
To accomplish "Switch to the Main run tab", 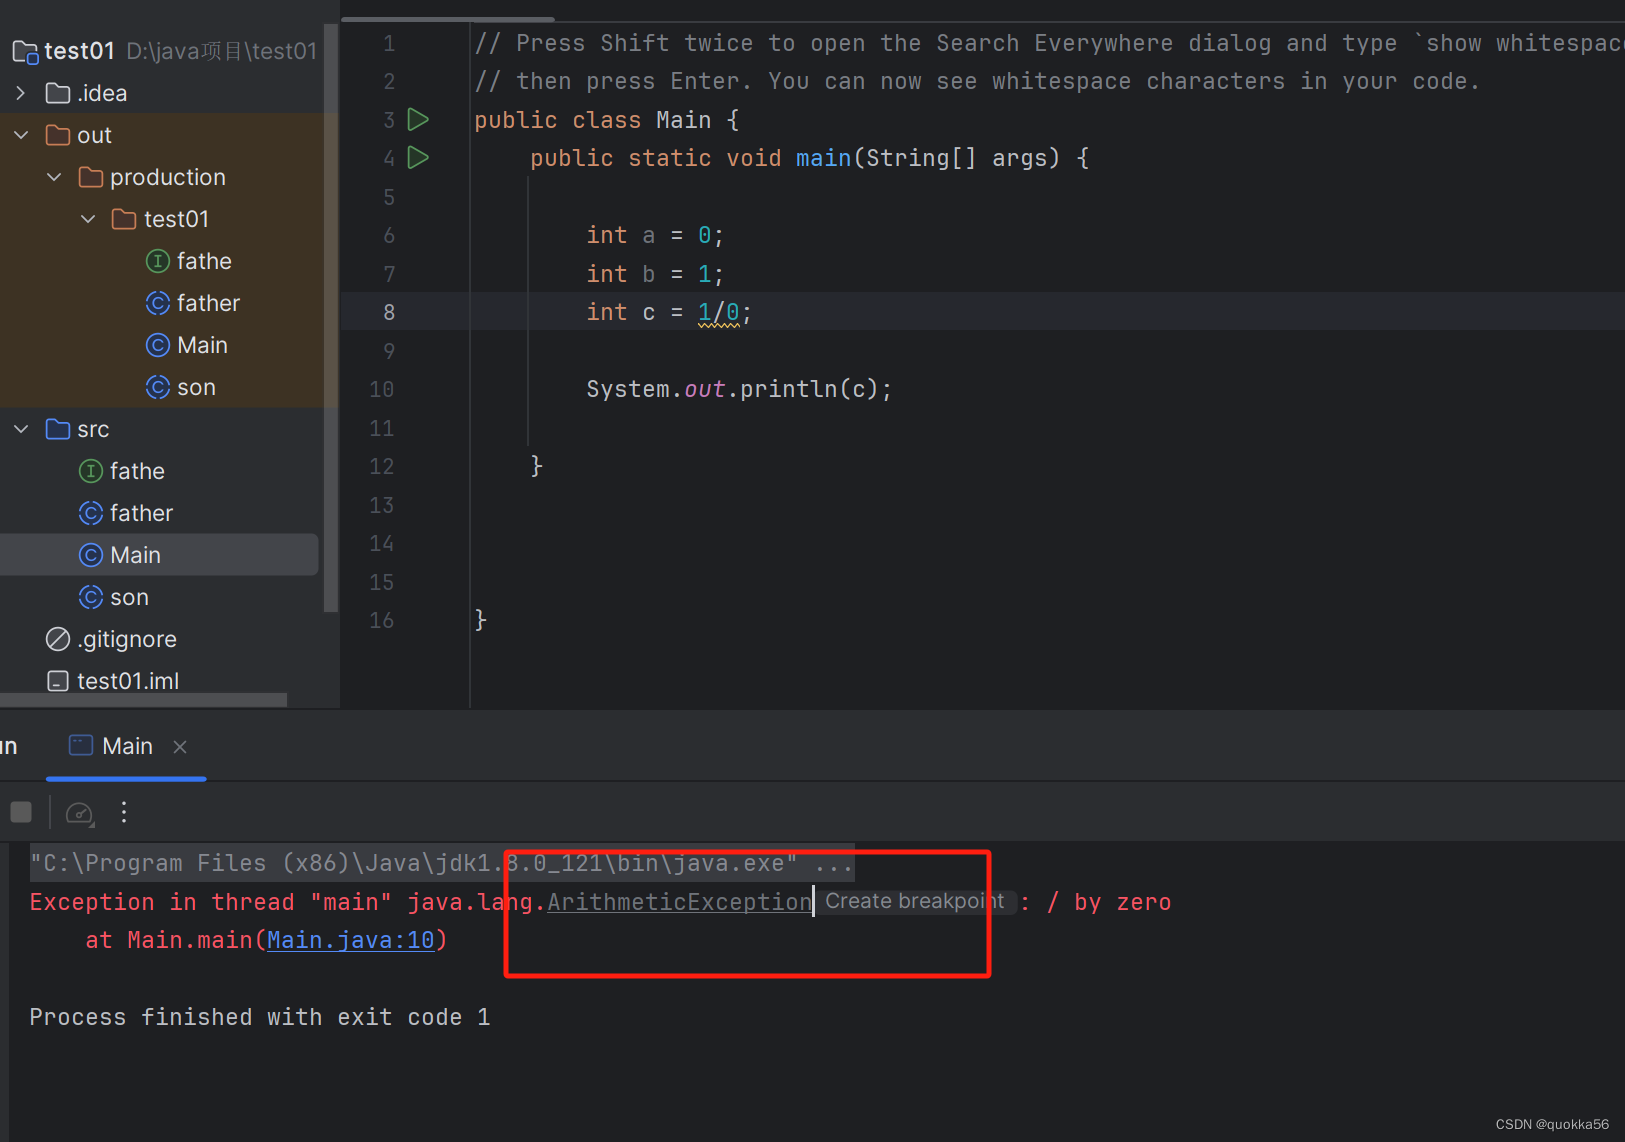I will point(127,746).
